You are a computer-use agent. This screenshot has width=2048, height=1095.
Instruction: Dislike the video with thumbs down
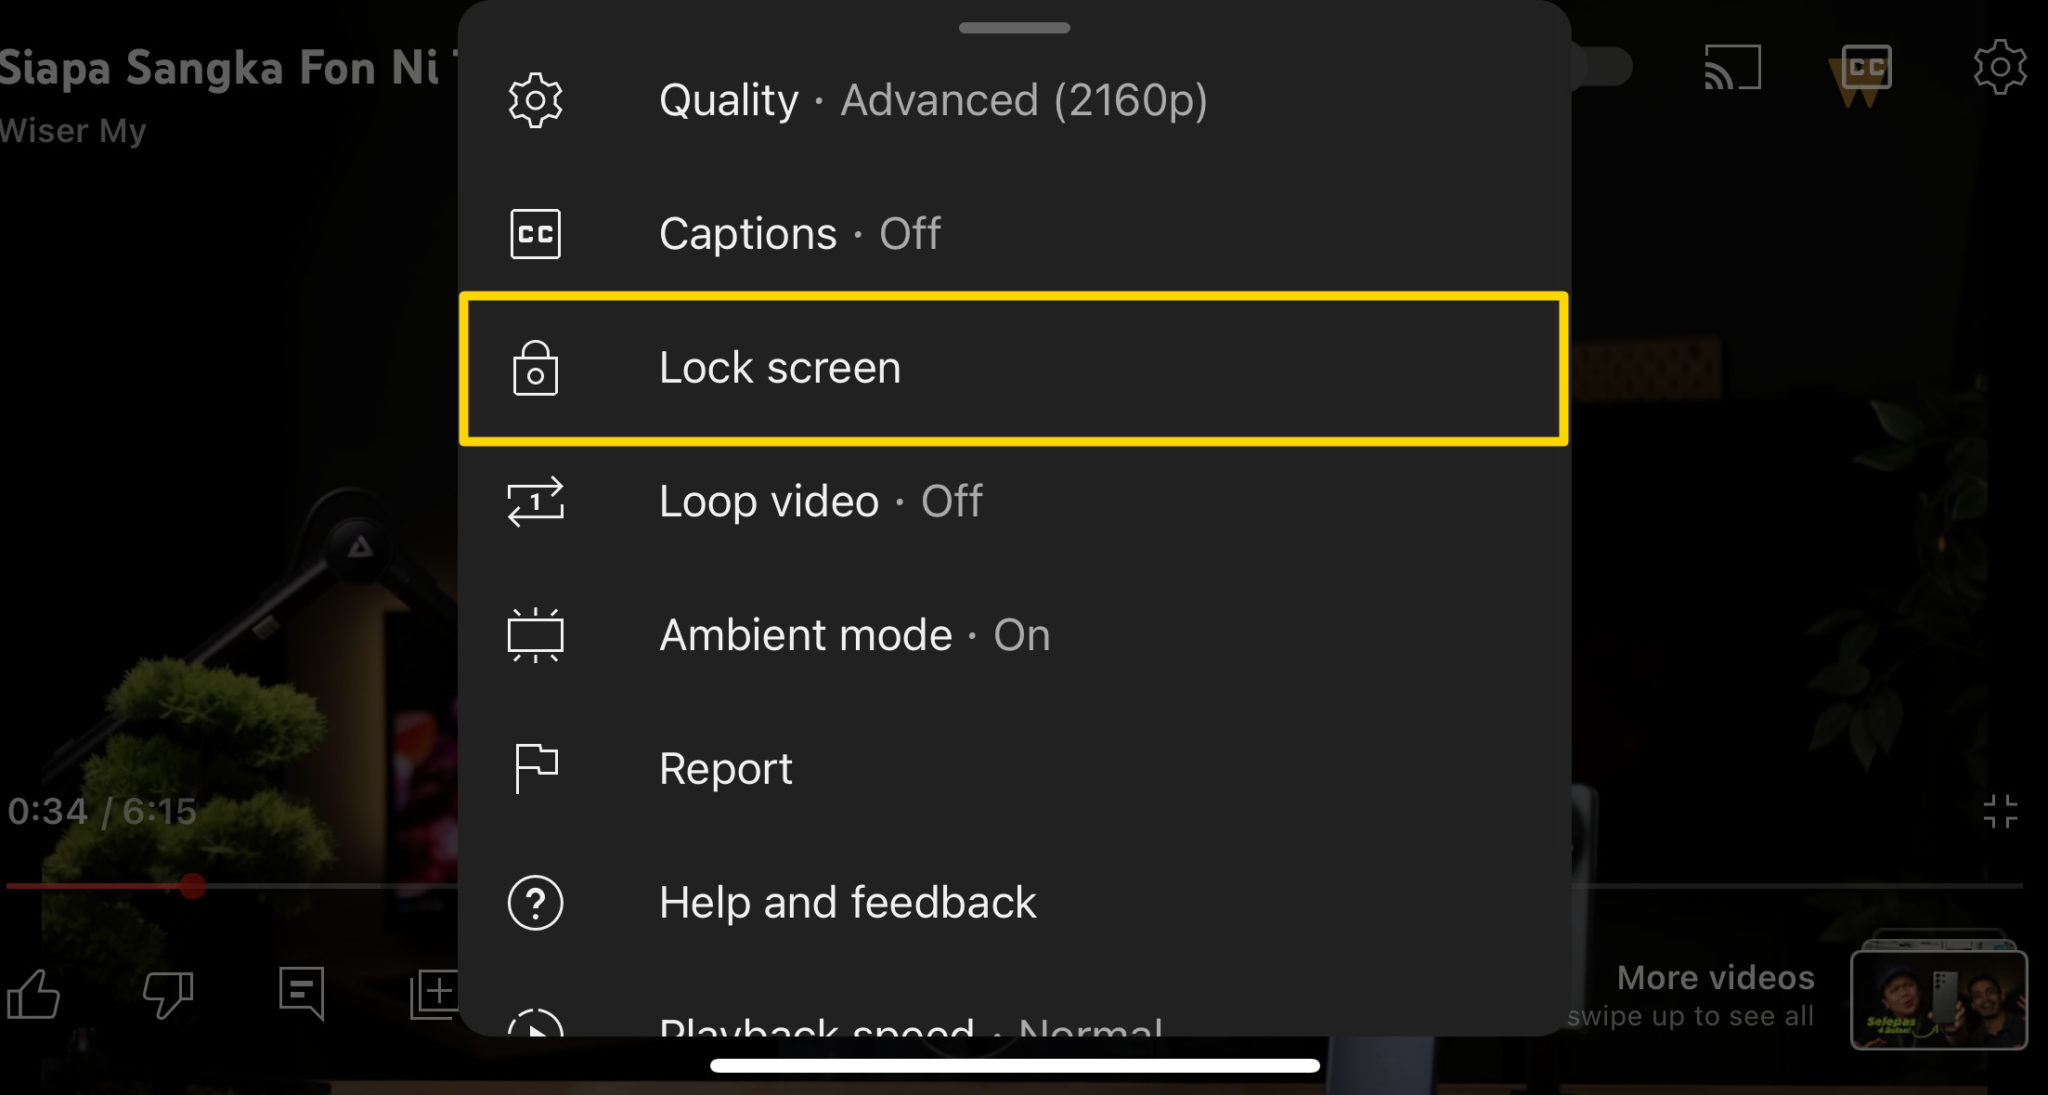(167, 994)
